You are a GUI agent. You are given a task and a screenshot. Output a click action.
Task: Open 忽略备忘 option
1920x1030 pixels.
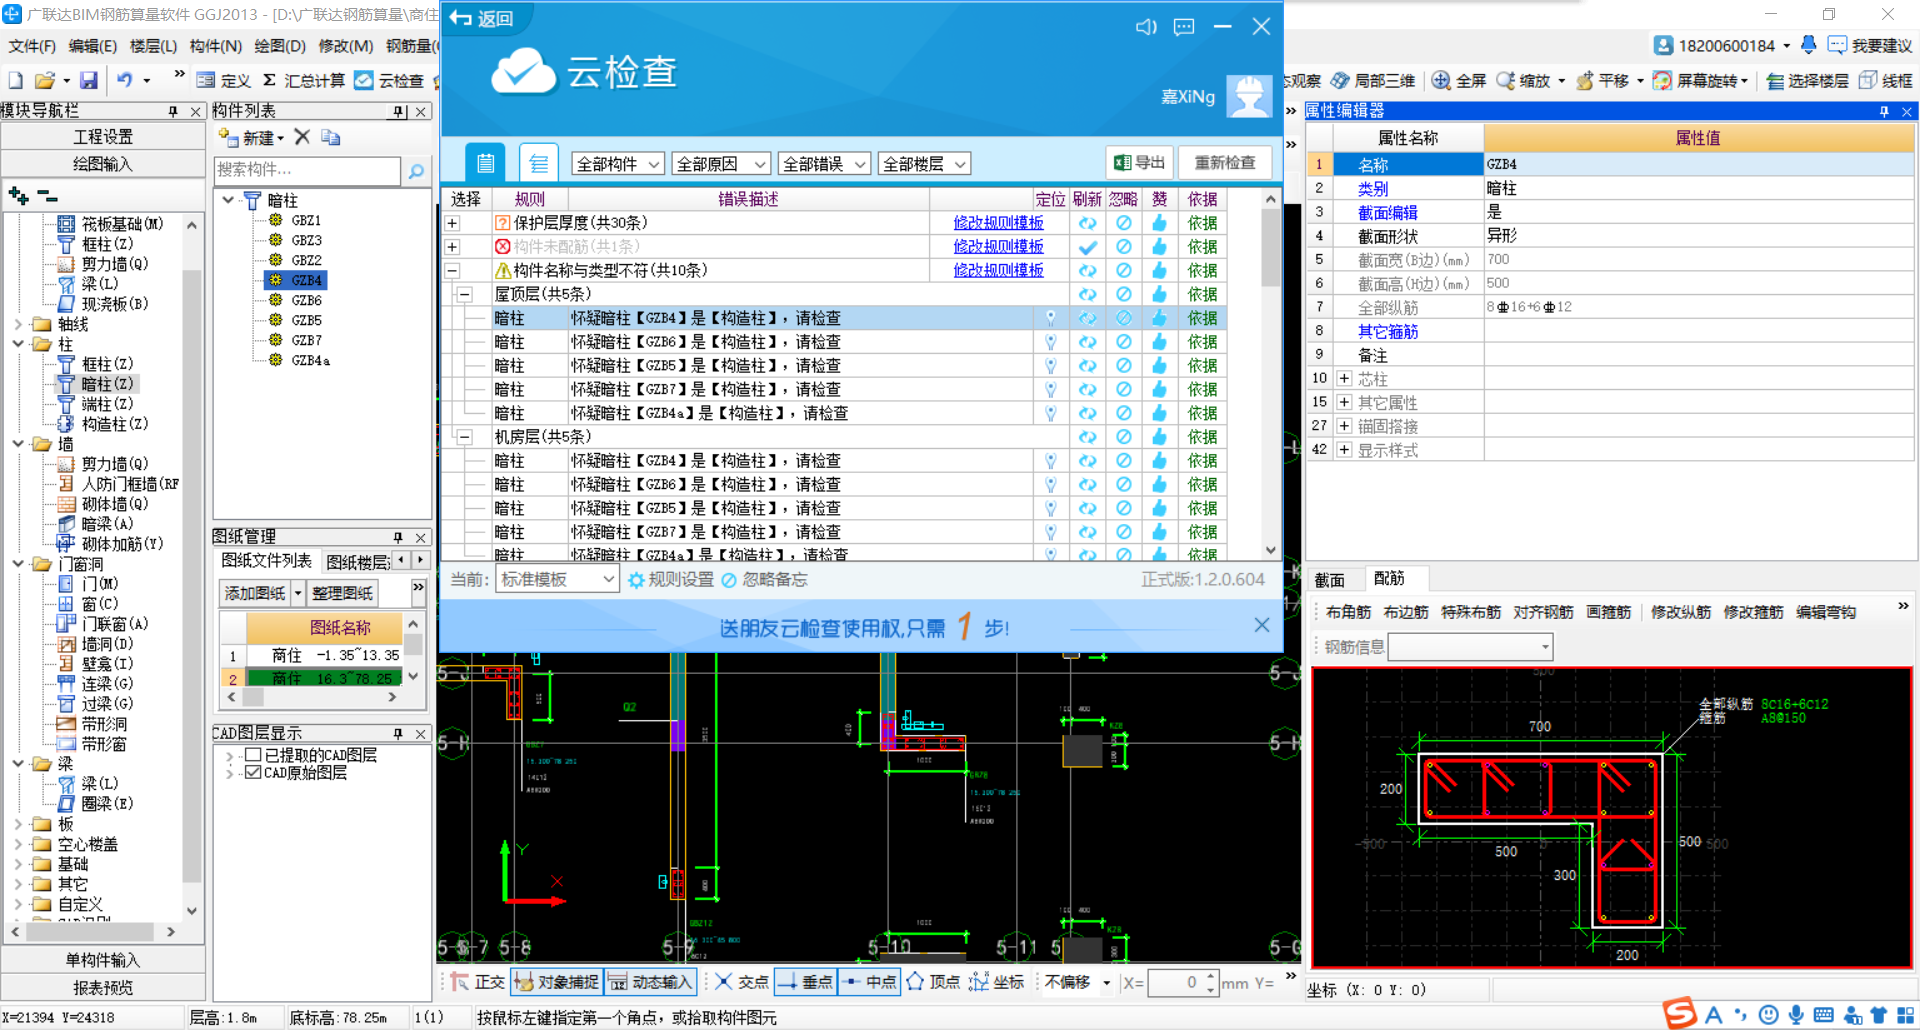pyautogui.click(x=765, y=580)
